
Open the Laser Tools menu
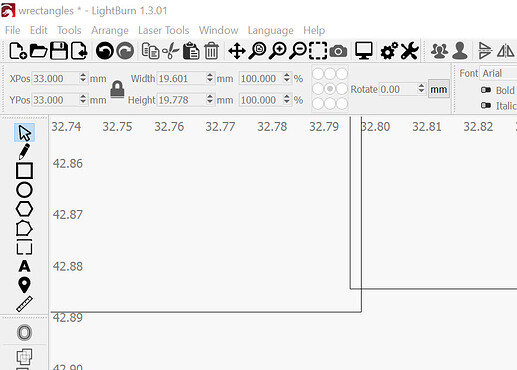tap(164, 30)
